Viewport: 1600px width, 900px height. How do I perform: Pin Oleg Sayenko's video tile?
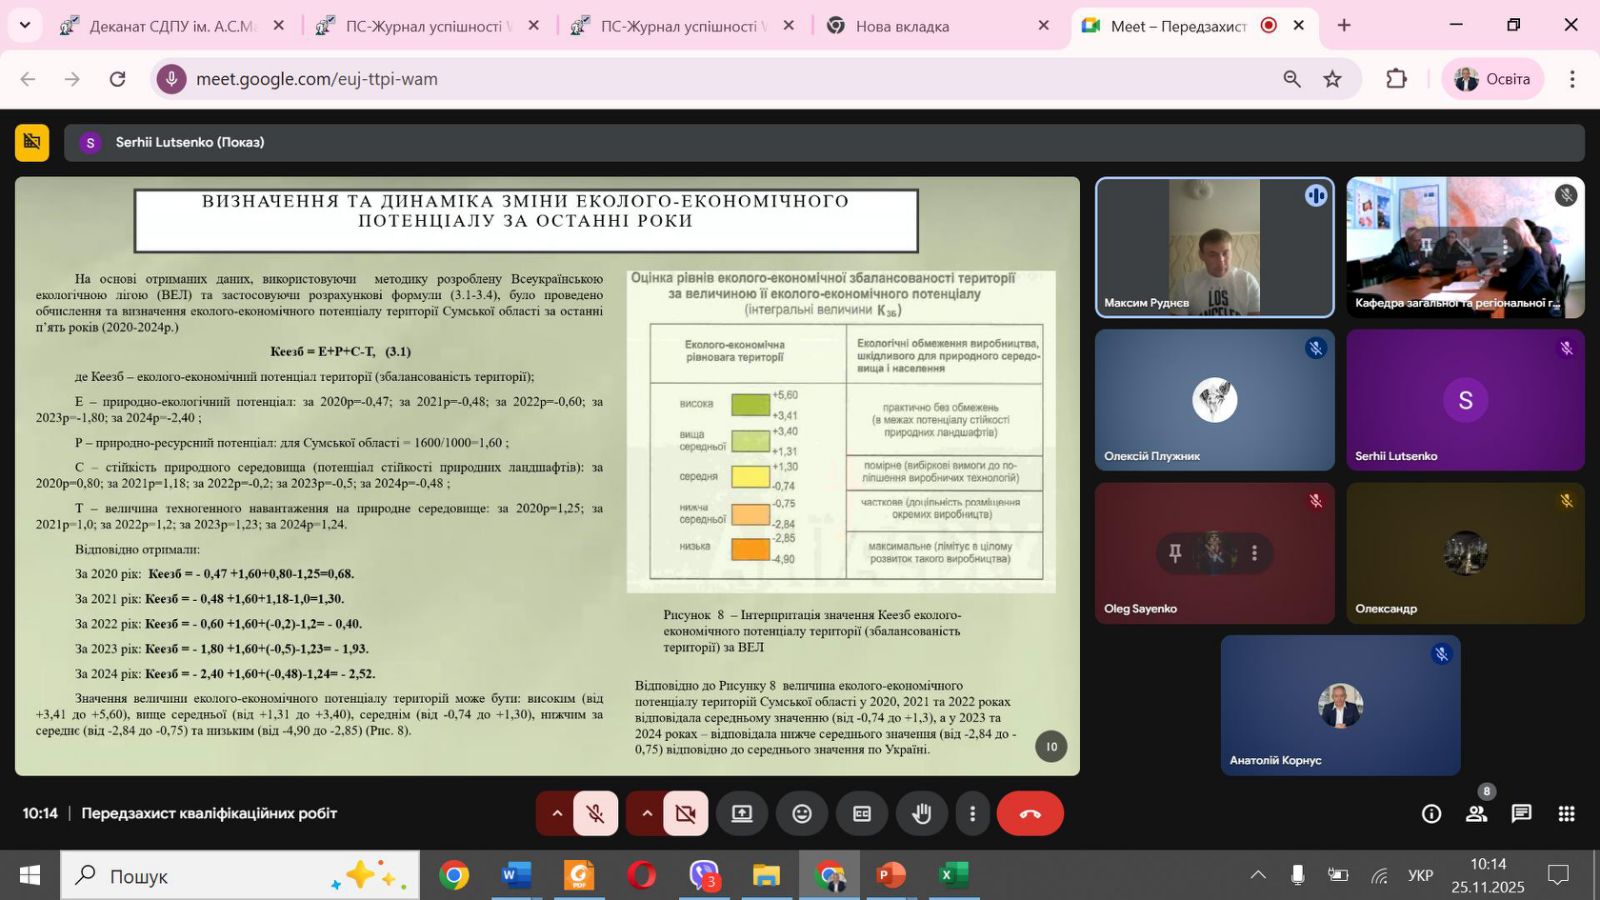click(x=1175, y=553)
